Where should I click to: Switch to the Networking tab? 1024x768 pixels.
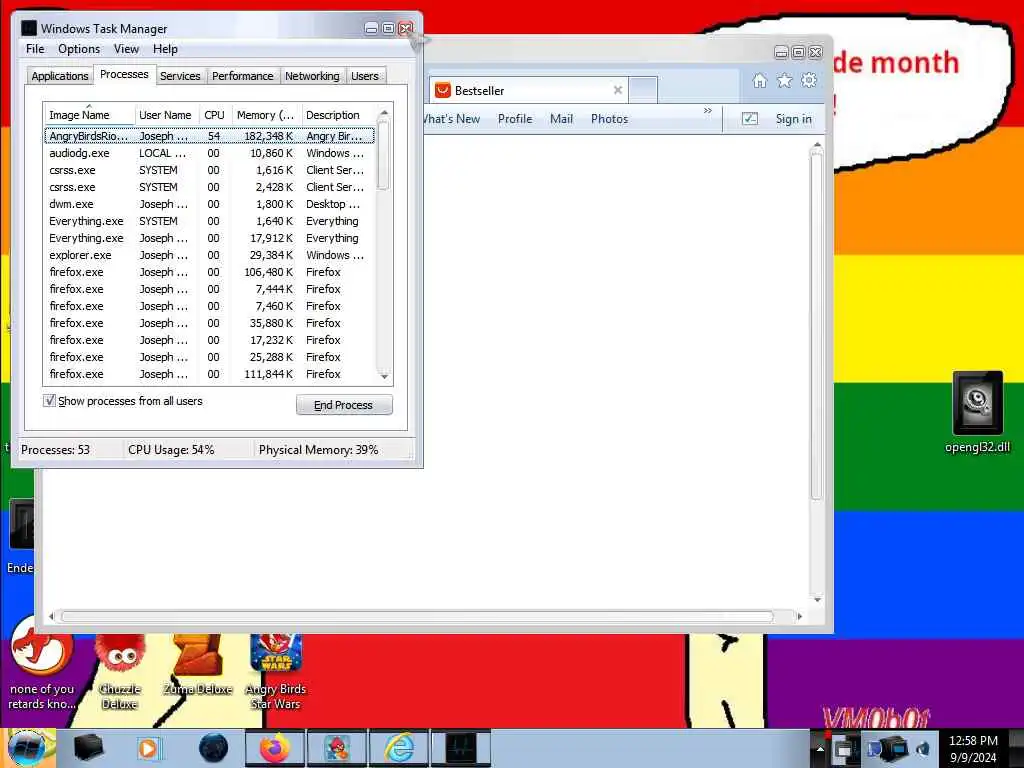click(x=312, y=76)
